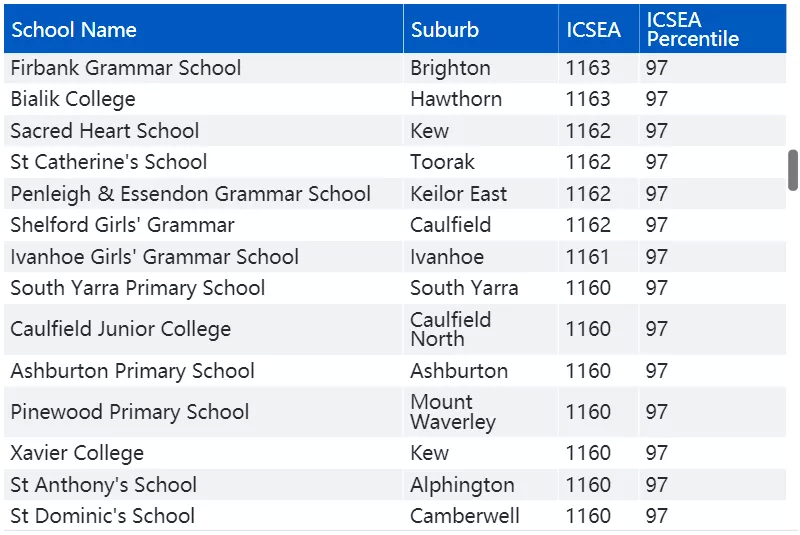The image size is (800, 535).
Task: Select St Anthony's School row
Action: point(395,485)
